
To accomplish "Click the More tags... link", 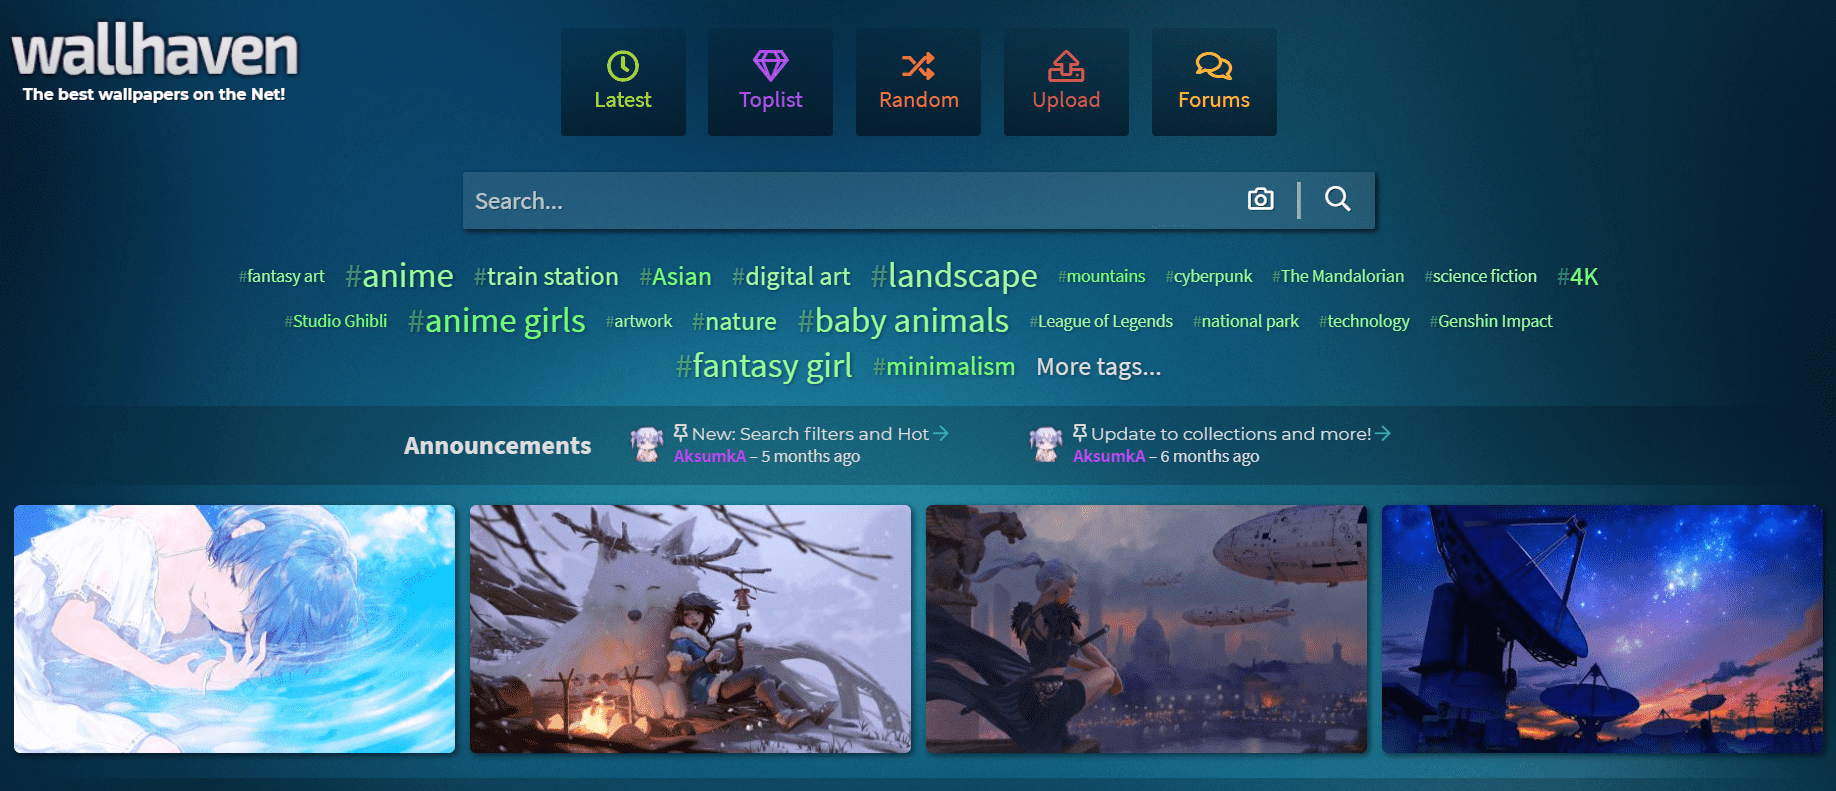I will tap(1098, 367).
